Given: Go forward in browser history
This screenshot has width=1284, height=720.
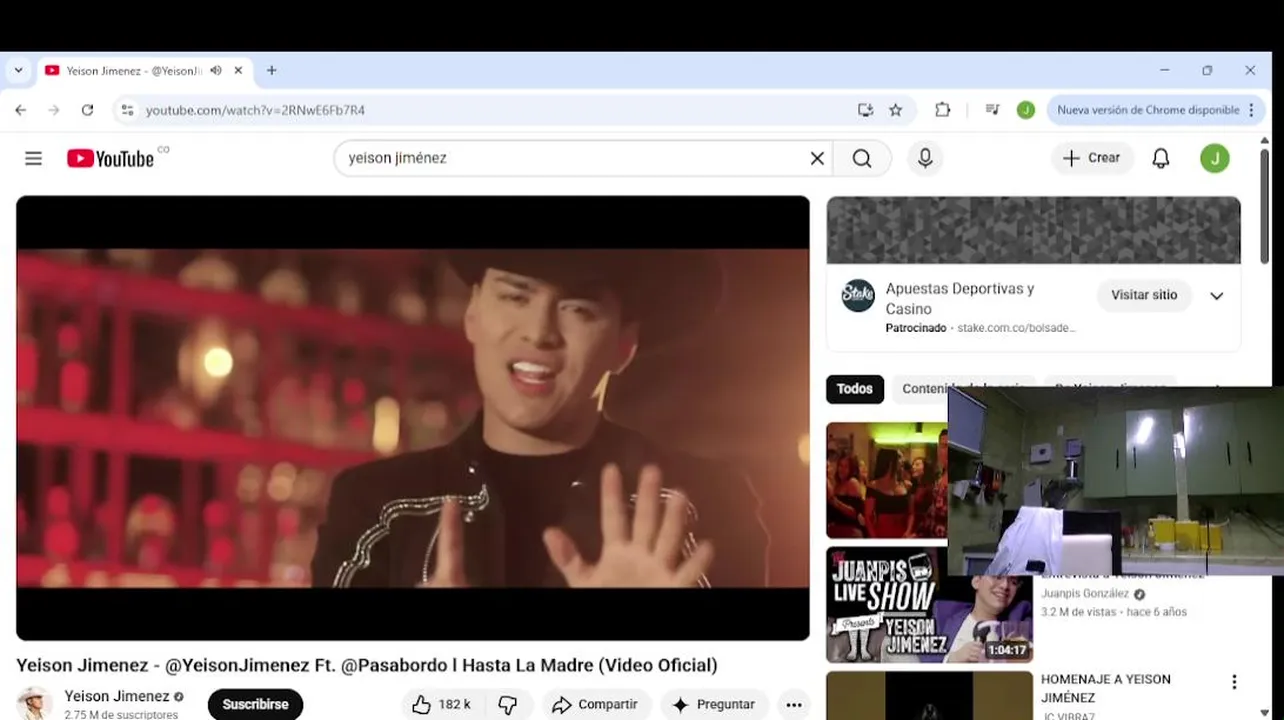Looking at the screenshot, I should (x=54, y=110).
